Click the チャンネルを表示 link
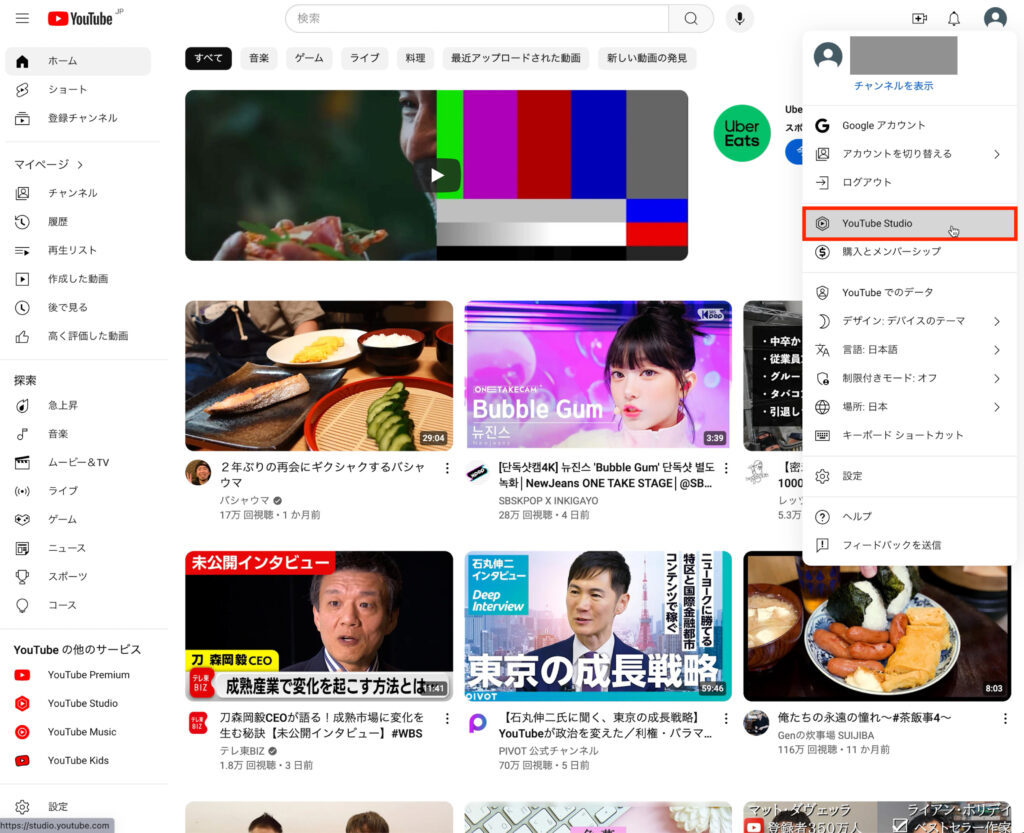This screenshot has width=1024, height=833. click(893, 86)
